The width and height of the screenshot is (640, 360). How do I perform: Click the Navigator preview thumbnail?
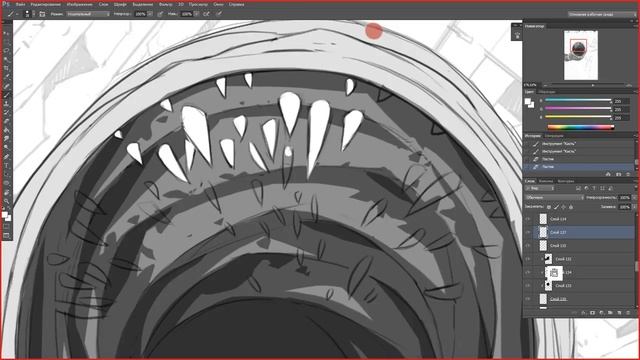tap(580, 55)
